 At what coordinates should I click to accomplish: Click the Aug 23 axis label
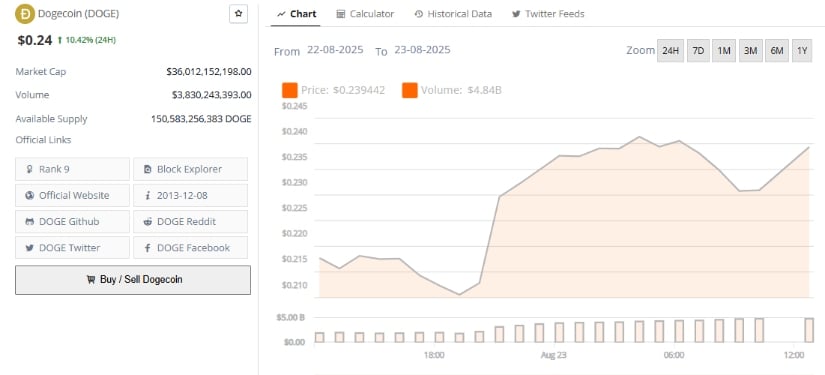tap(554, 356)
